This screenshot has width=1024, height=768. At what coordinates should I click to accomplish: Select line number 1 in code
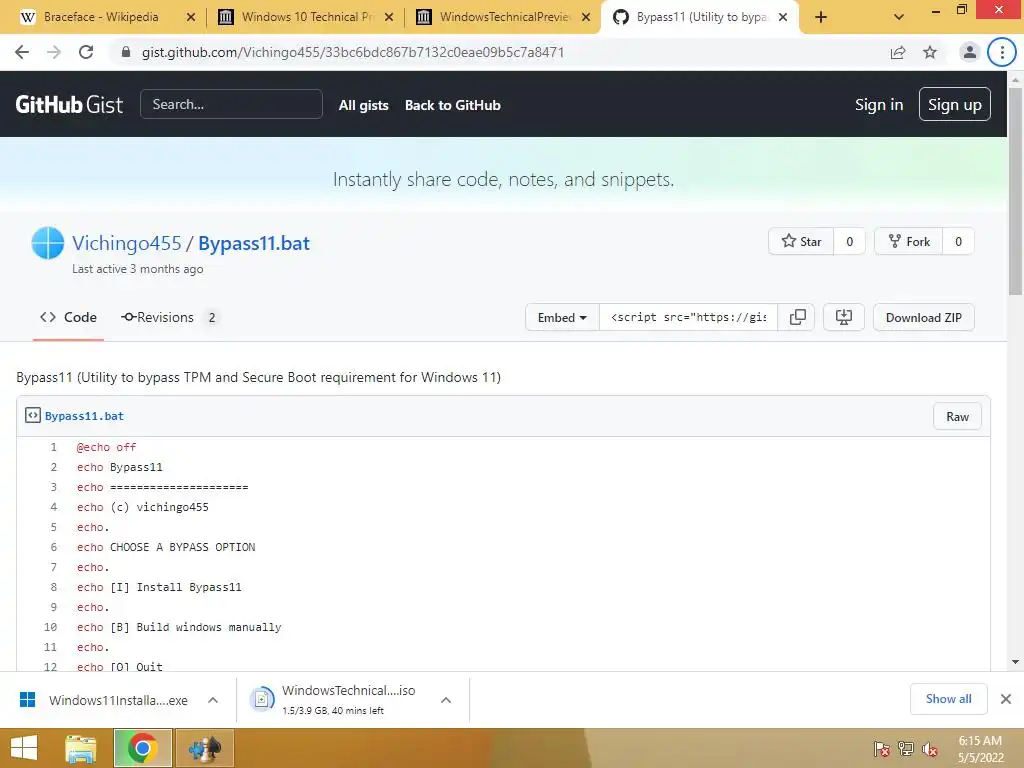click(54, 447)
